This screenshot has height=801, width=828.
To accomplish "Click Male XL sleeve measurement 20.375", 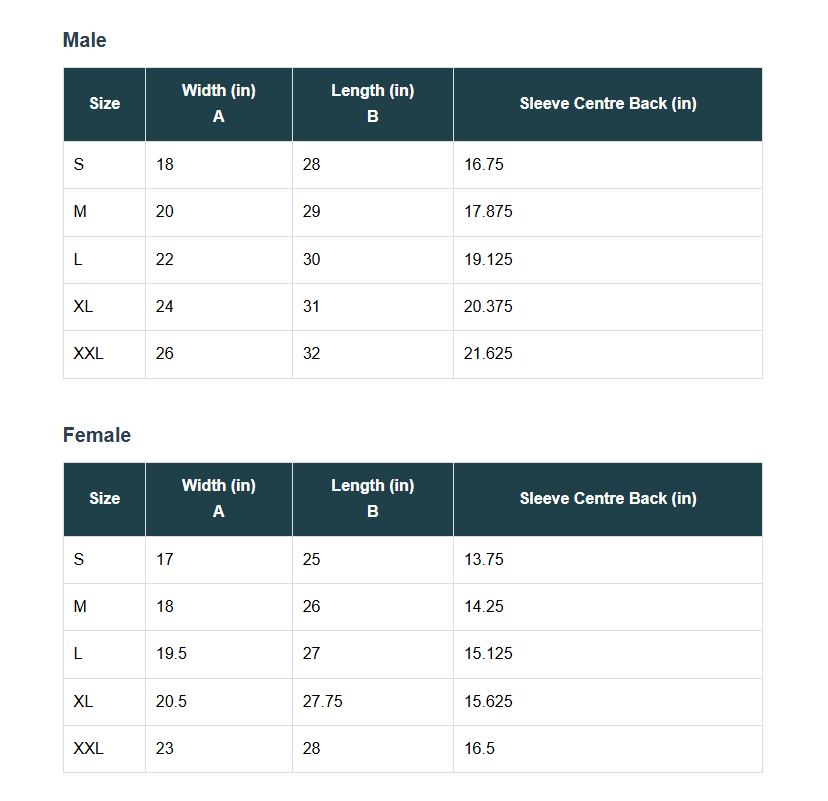I will click(x=488, y=306).
